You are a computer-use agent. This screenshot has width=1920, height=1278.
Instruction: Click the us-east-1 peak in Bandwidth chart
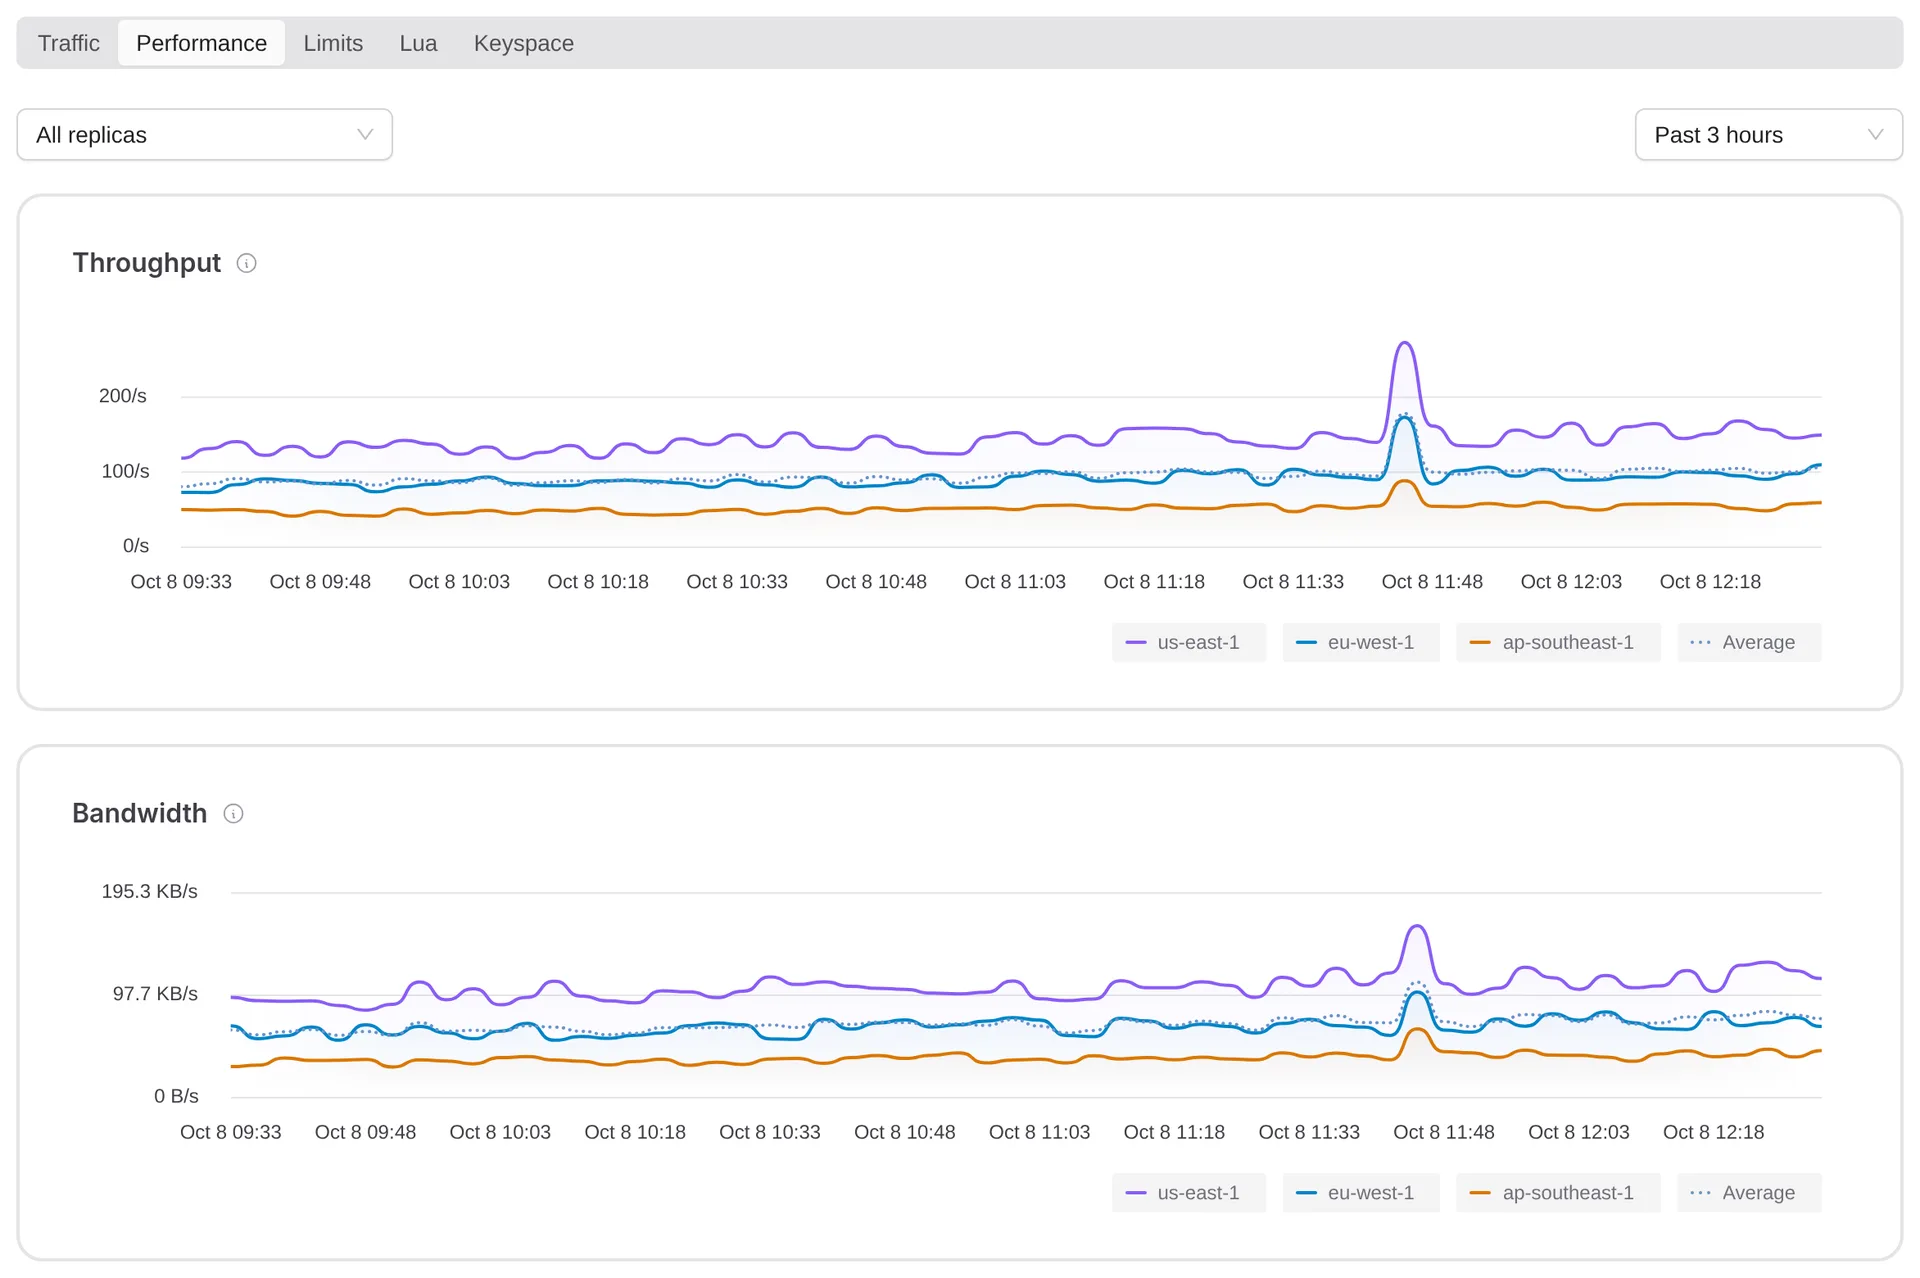pos(1416,927)
